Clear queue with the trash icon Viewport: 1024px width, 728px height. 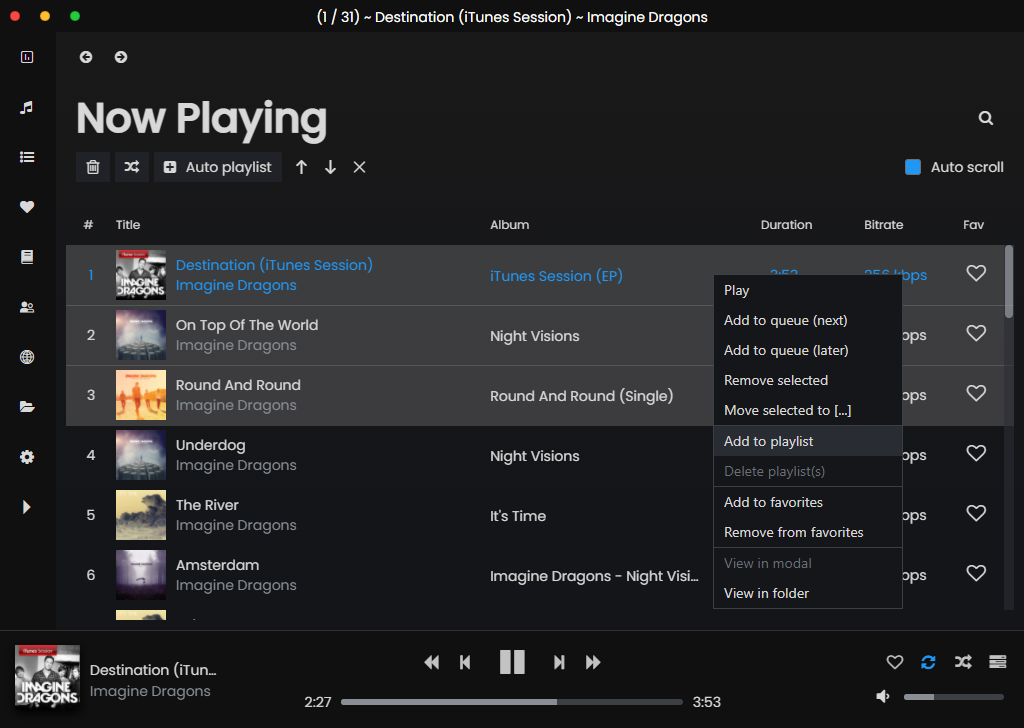(x=93, y=167)
